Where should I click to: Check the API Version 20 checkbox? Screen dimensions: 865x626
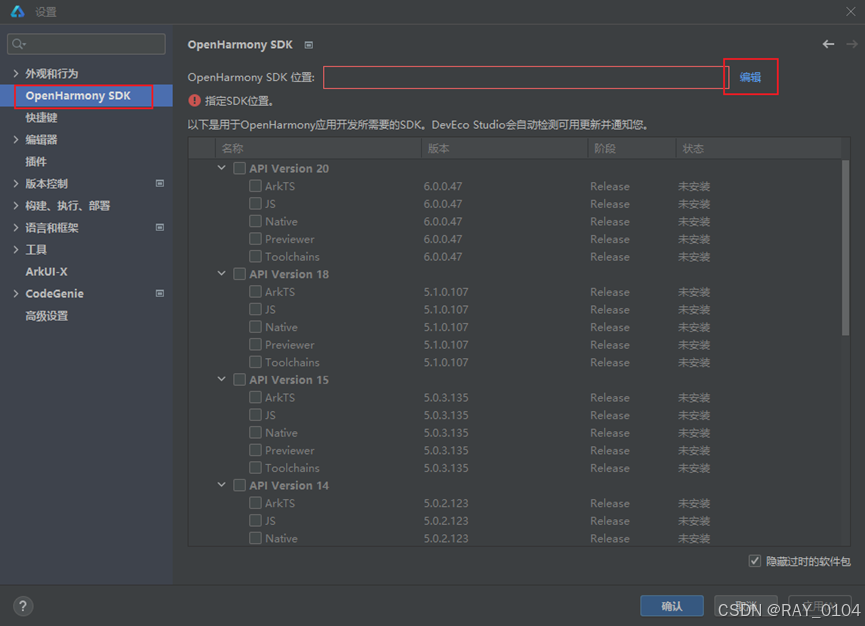pyautogui.click(x=239, y=168)
